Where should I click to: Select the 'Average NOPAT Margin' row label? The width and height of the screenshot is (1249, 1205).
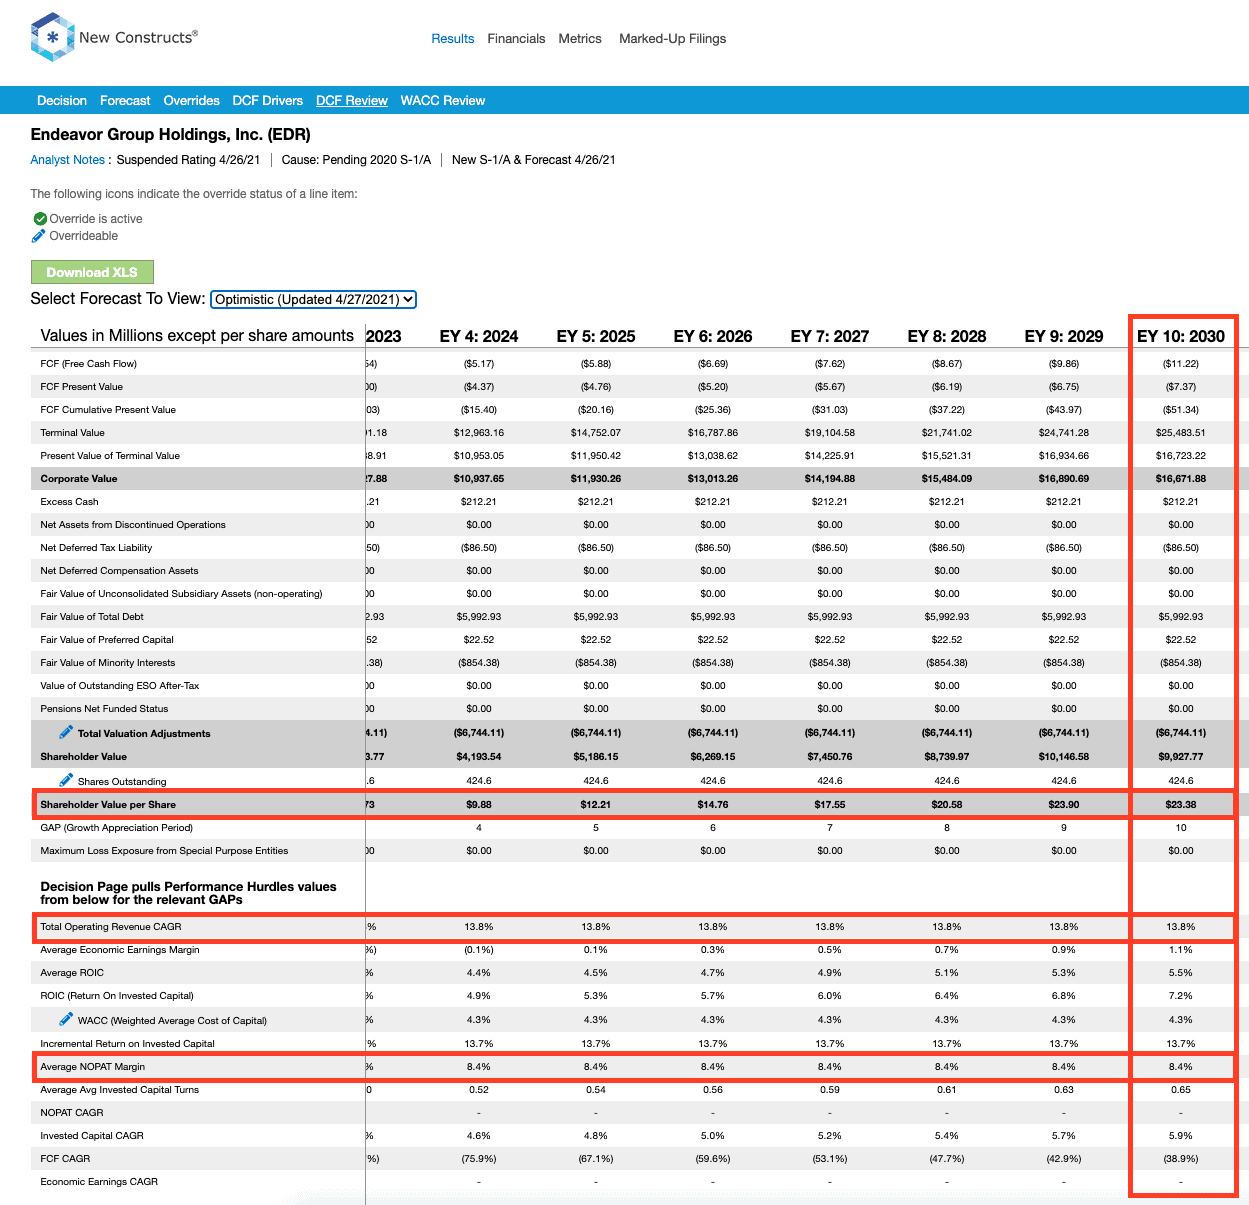(93, 1067)
